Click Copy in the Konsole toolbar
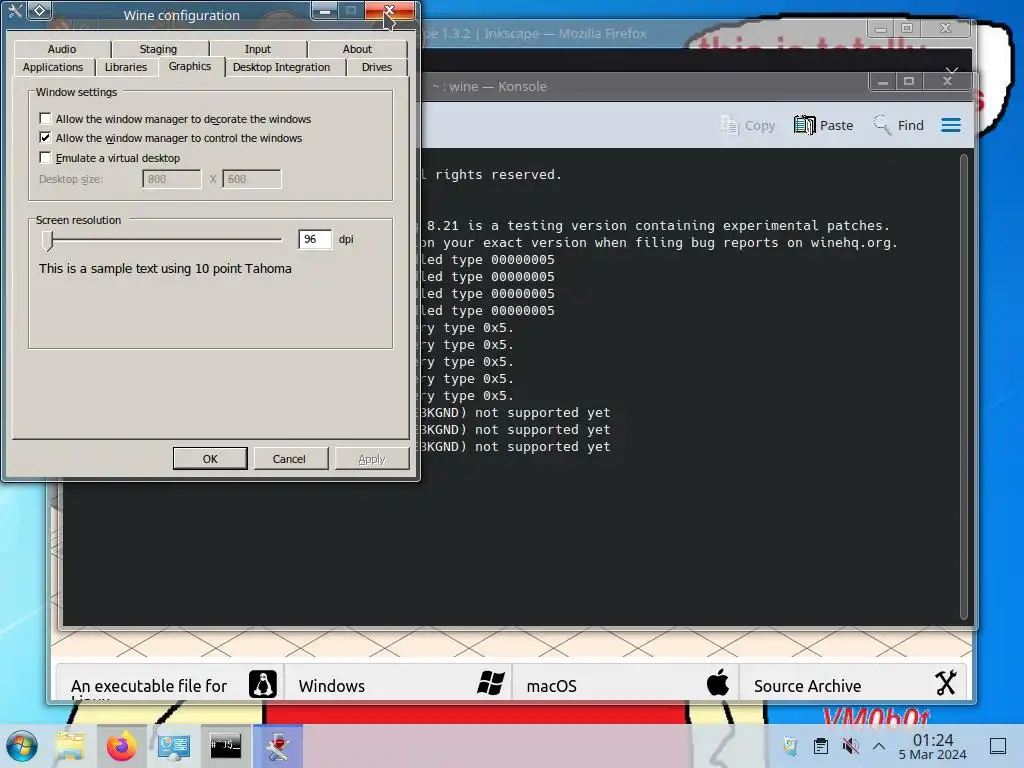This screenshot has width=1024, height=768. tap(748, 125)
